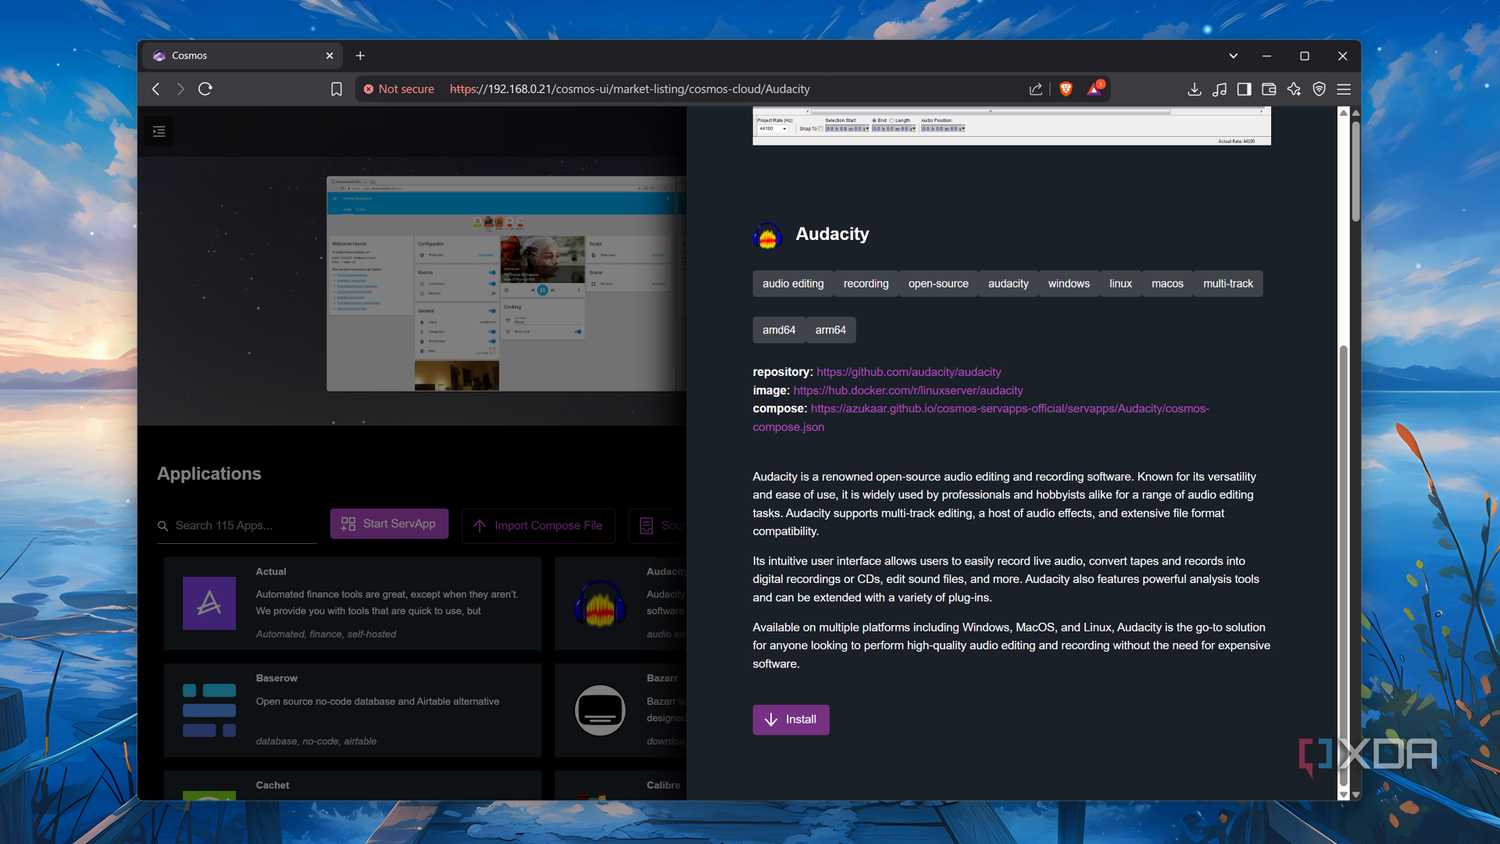Open the Cosmos sidebar menu icon
The image size is (1500, 844).
(x=159, y=131)
